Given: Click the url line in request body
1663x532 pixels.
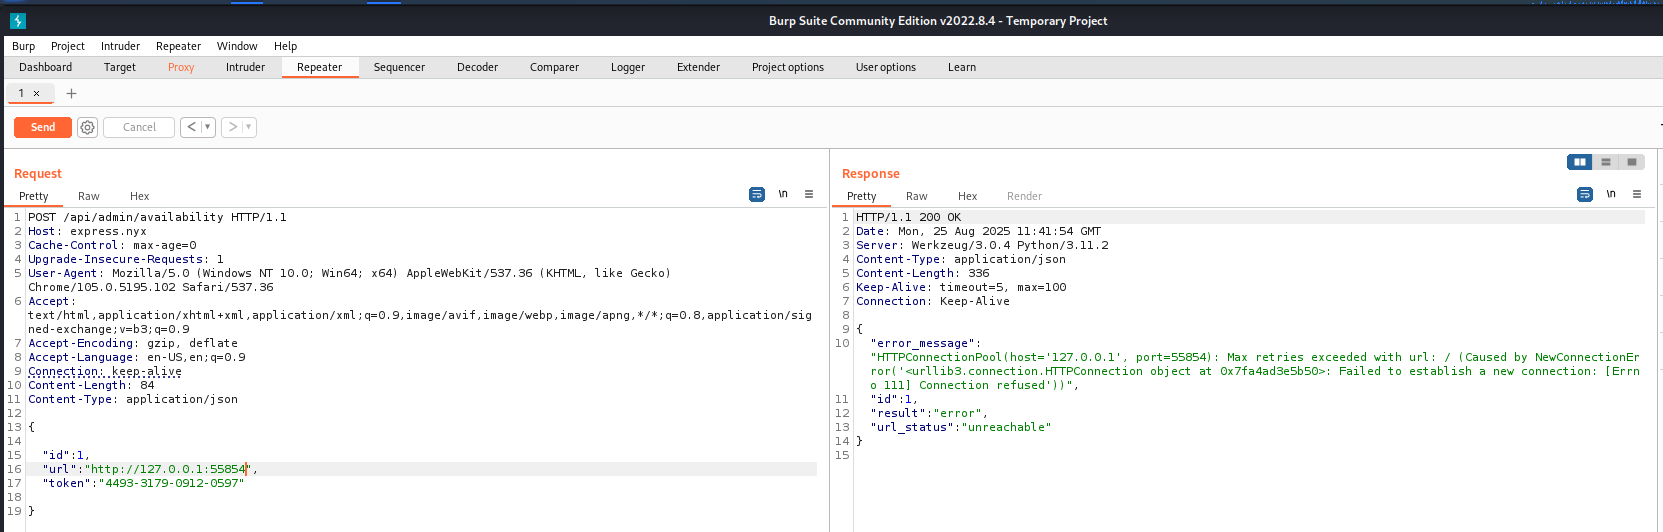Looking at the screenshot, I should point(150,469).
